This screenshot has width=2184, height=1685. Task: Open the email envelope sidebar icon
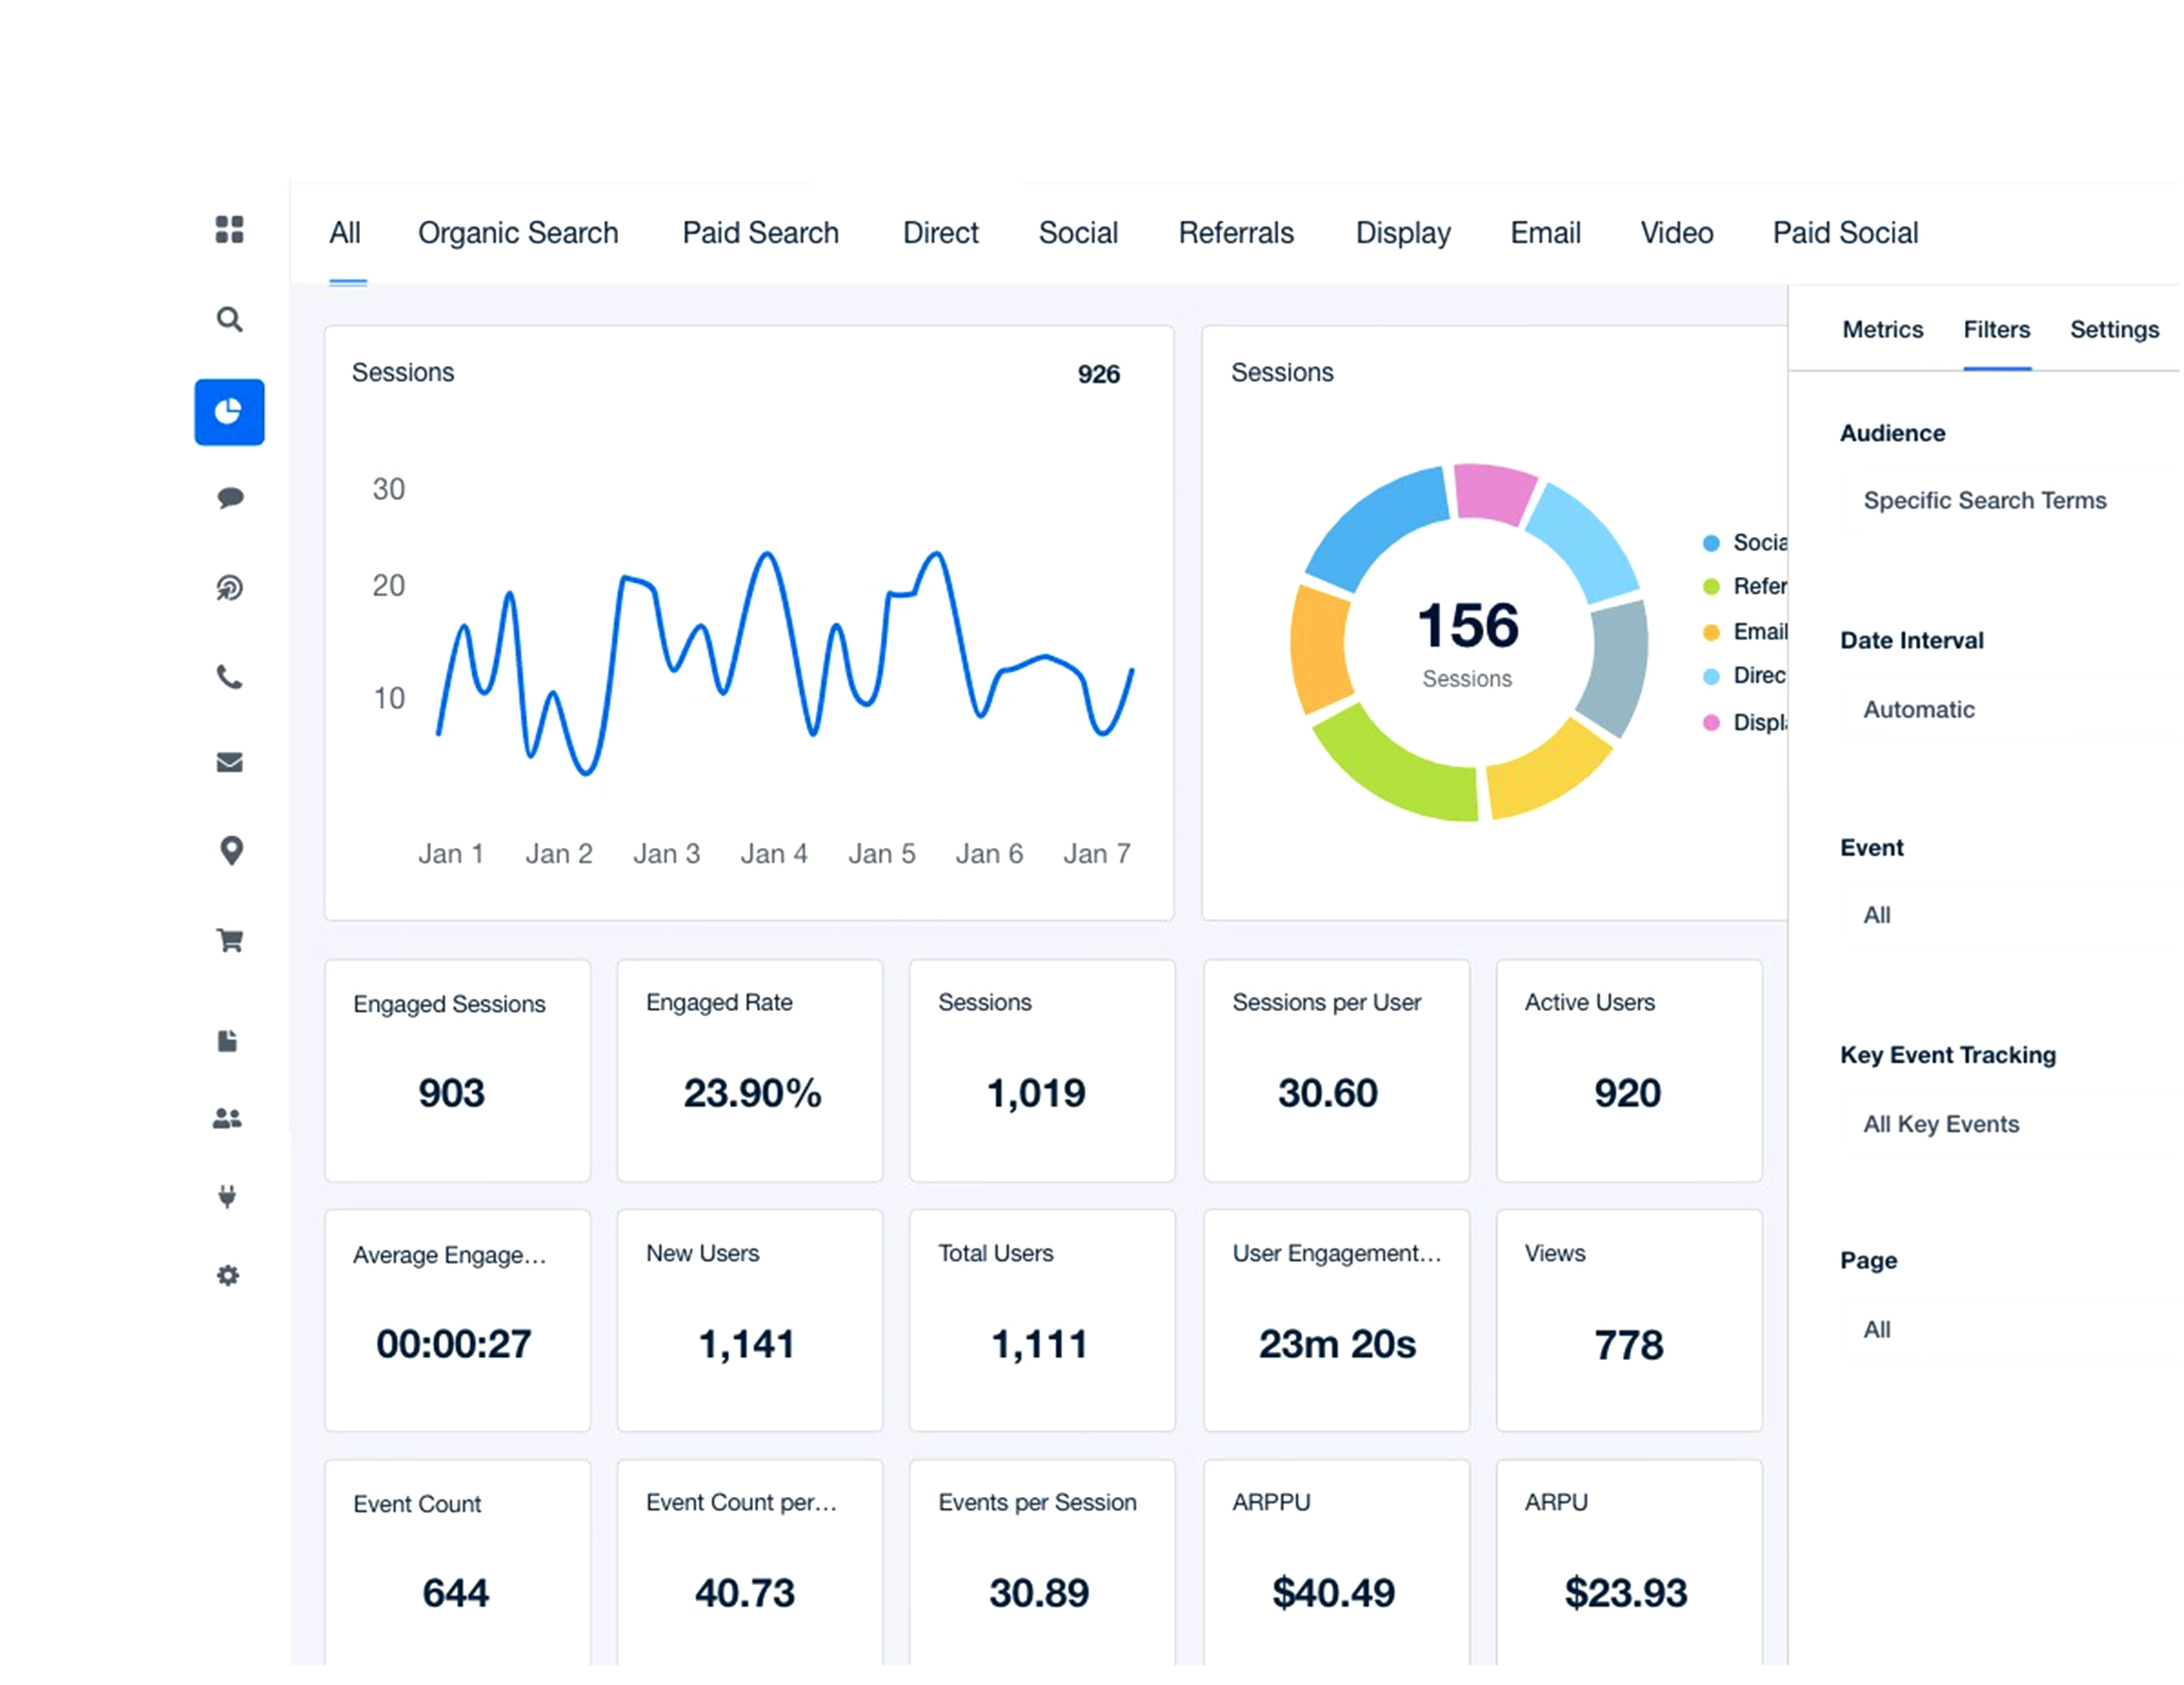(x=229, y=763)
